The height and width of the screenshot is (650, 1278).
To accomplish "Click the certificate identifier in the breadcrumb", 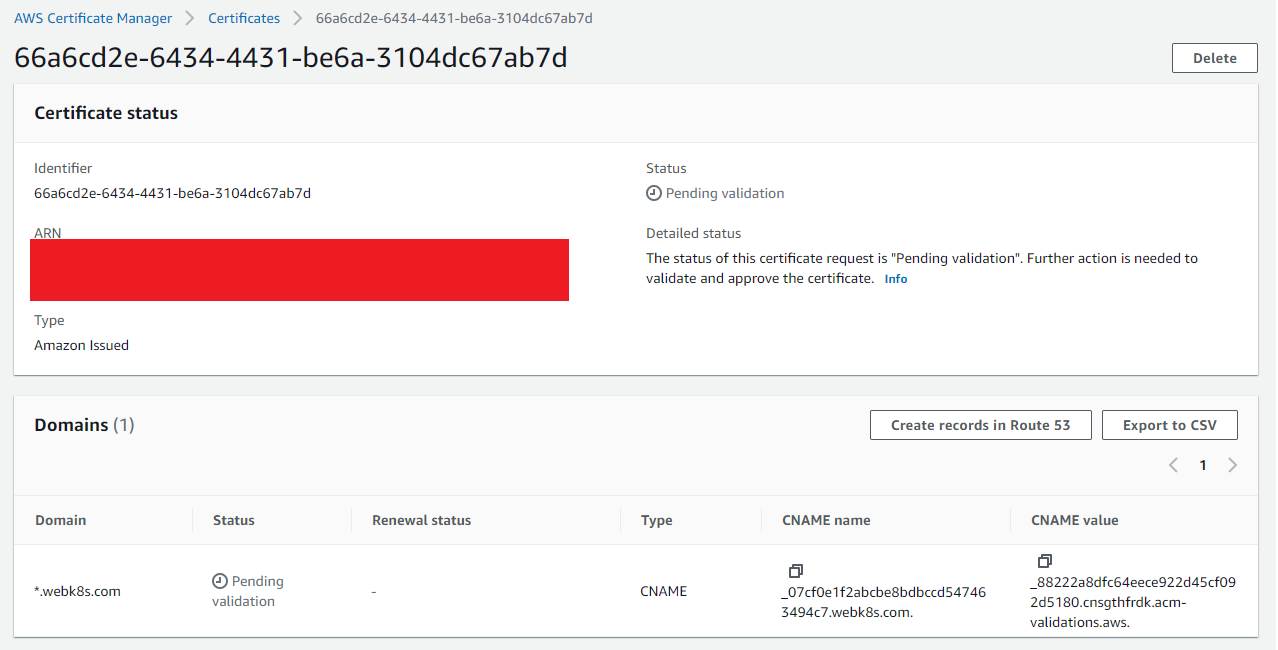I will 453,17.
